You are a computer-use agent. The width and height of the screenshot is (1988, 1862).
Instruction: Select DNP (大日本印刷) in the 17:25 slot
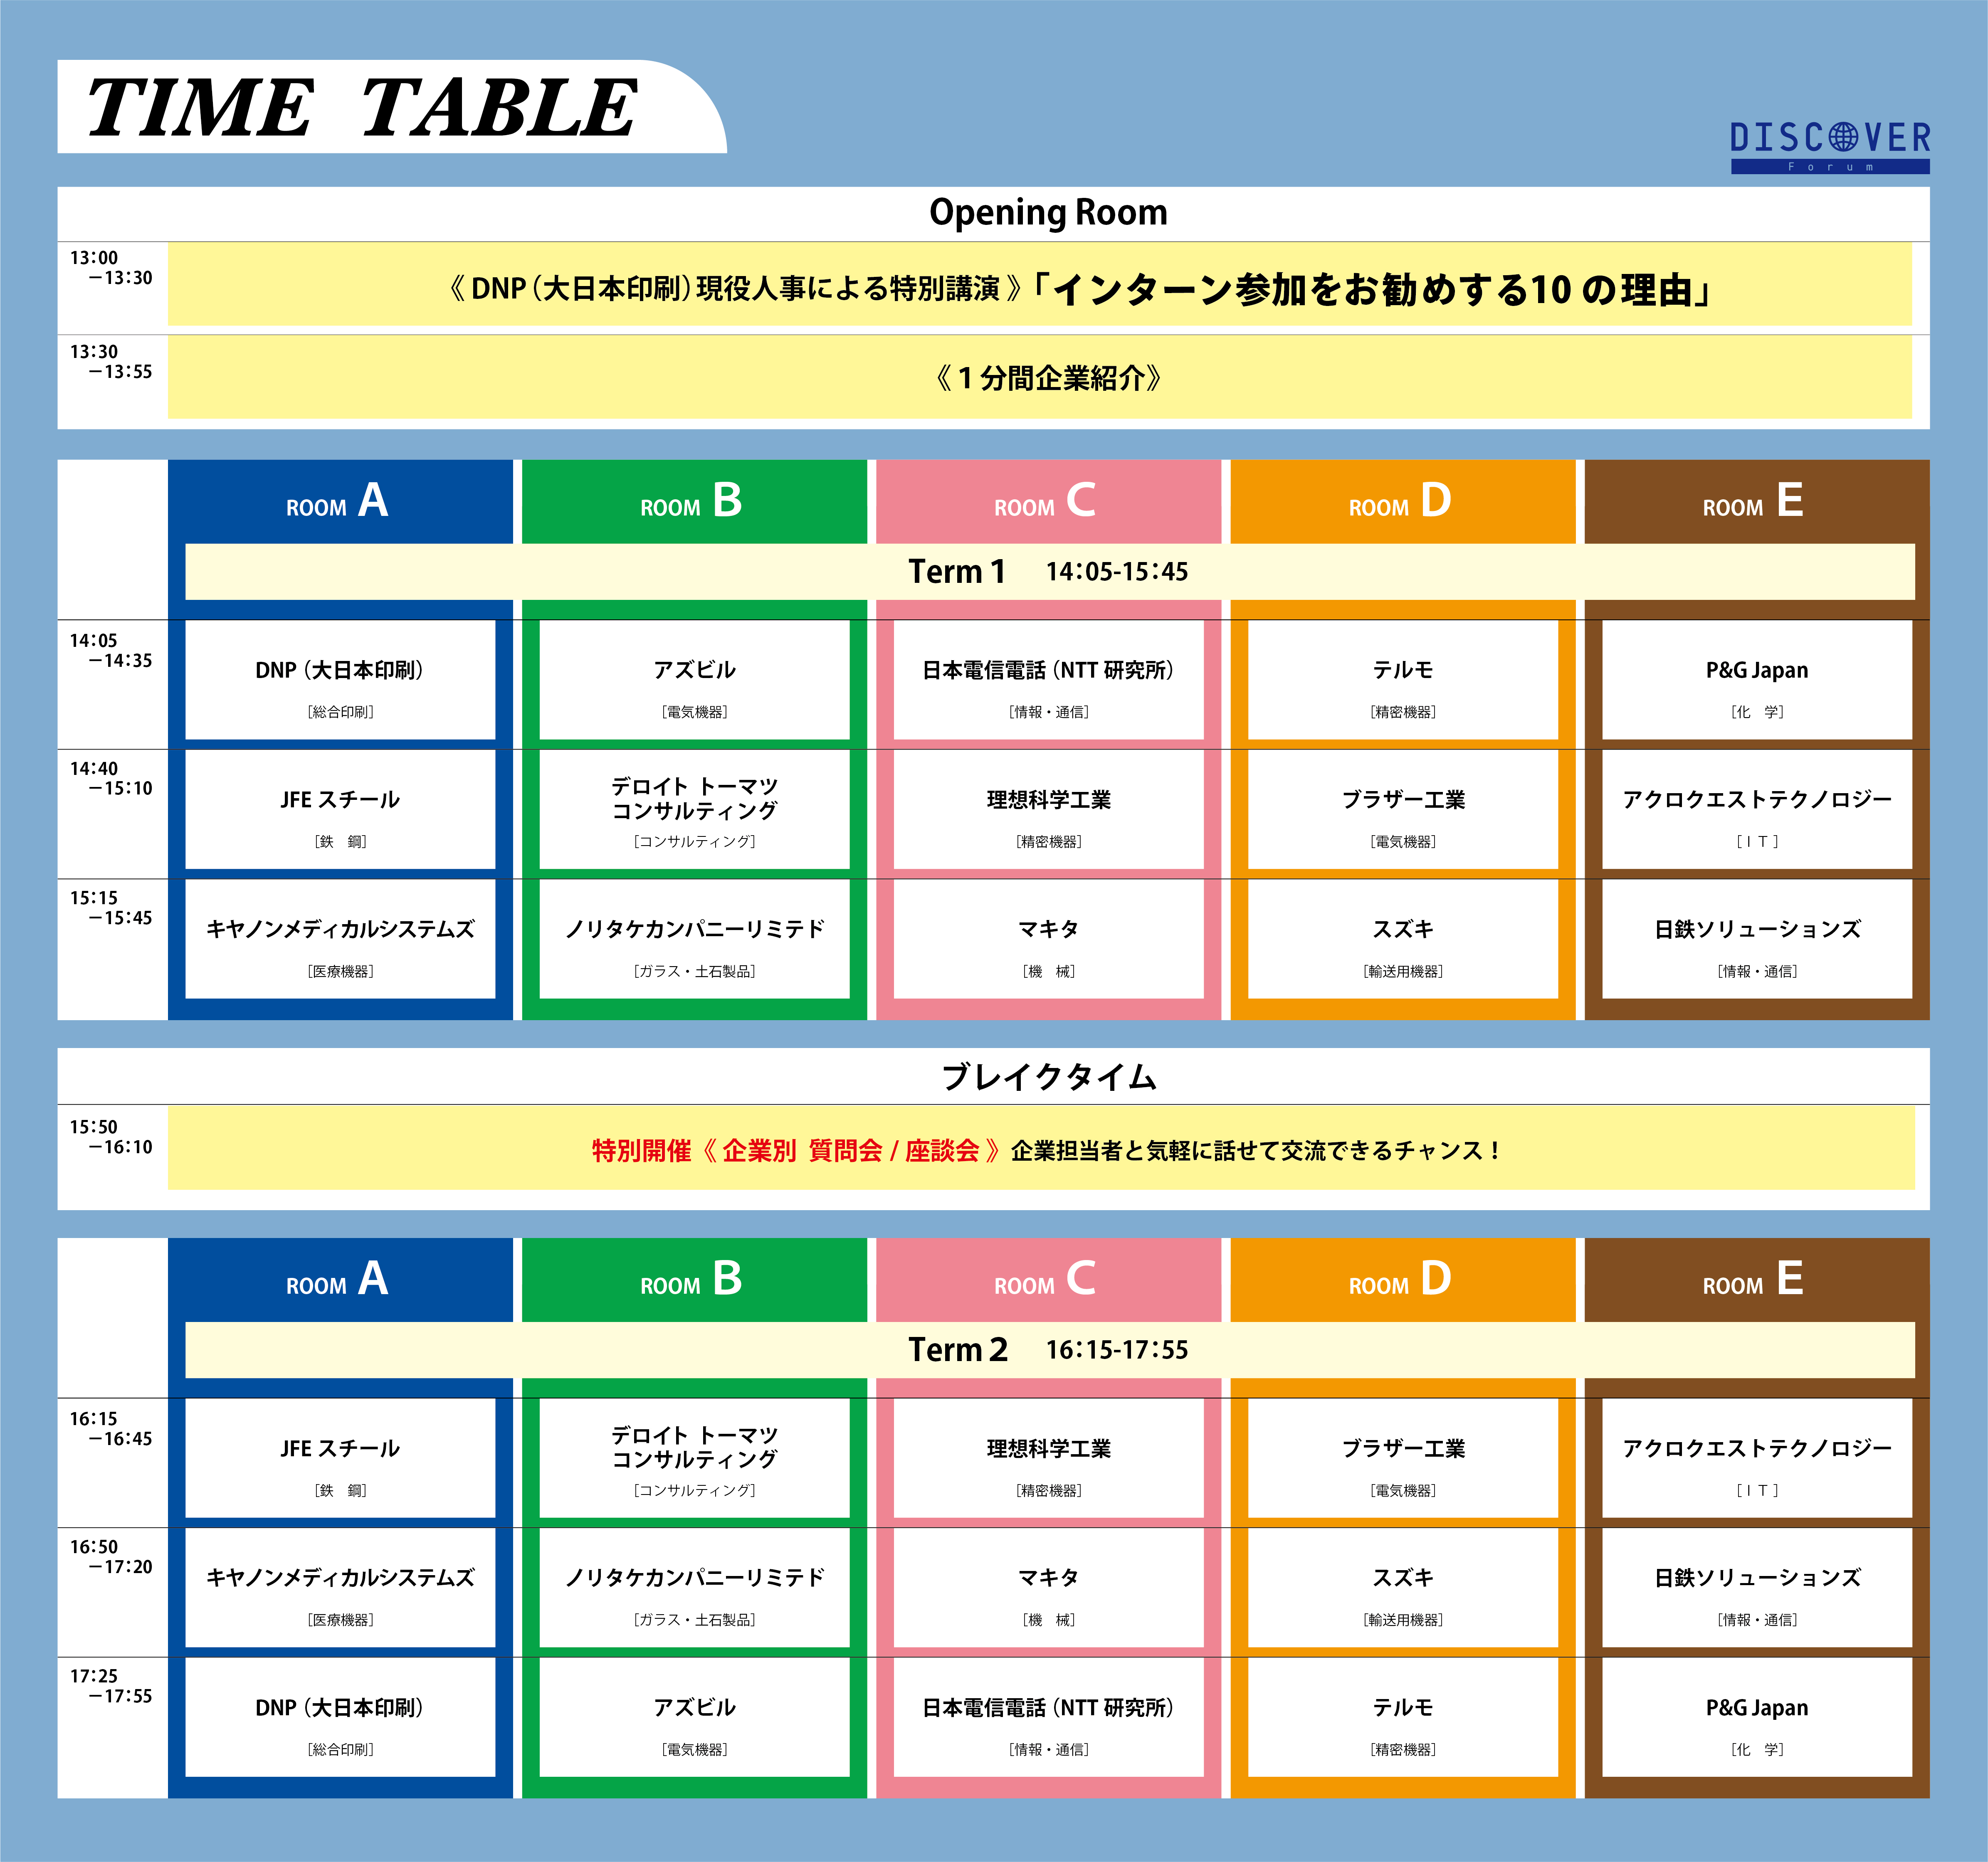point(340,1717)
